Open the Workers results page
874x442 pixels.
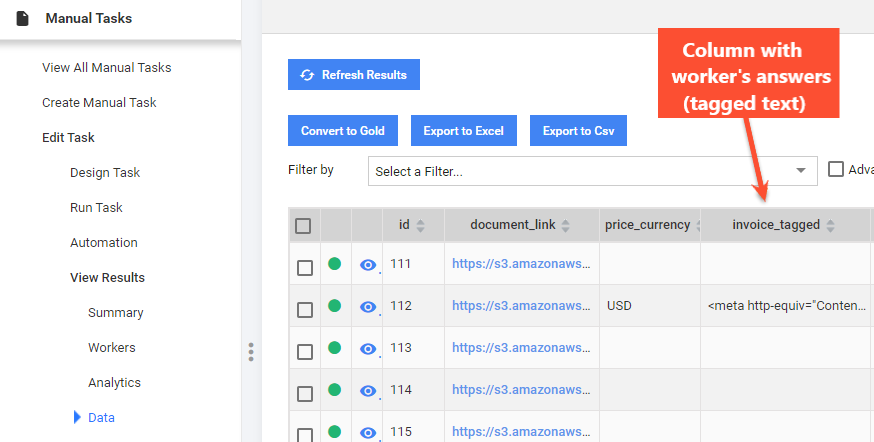111,347
